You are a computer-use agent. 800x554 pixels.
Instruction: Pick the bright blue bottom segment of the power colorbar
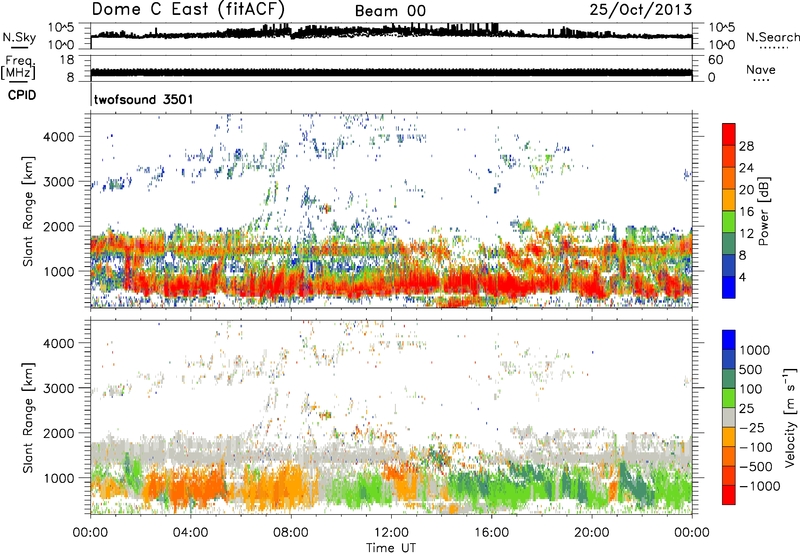(729, 287)
